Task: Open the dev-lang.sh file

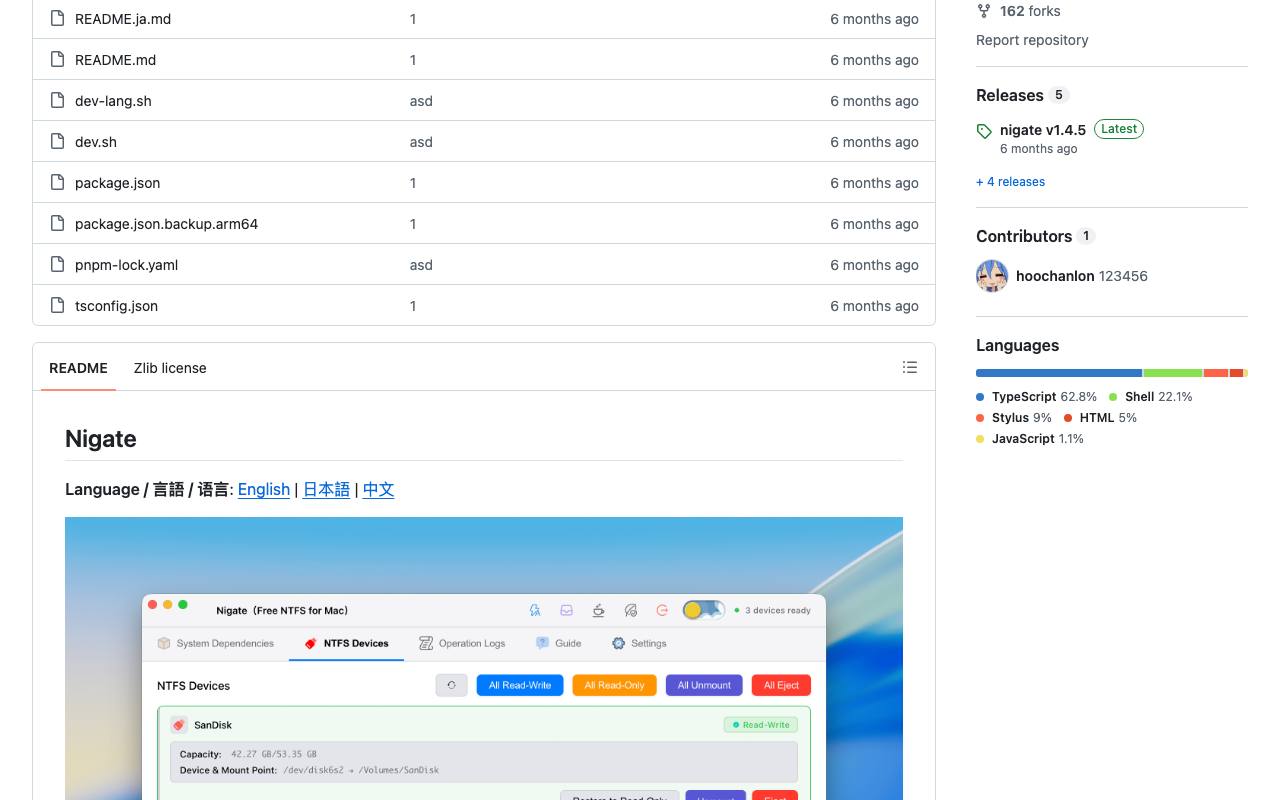Action: click(x=113, y=101)
